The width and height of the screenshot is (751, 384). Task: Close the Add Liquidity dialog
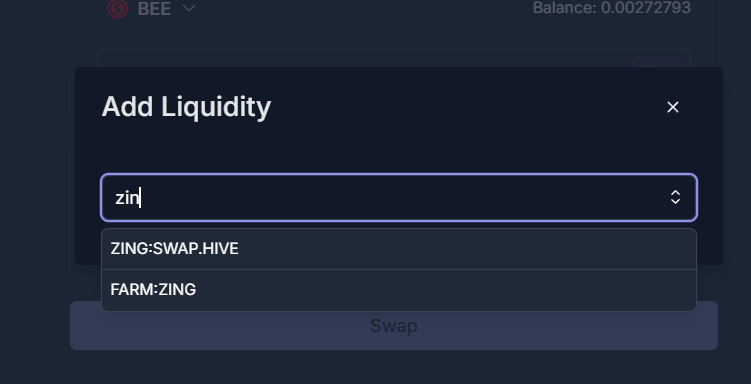pos(672,107)
